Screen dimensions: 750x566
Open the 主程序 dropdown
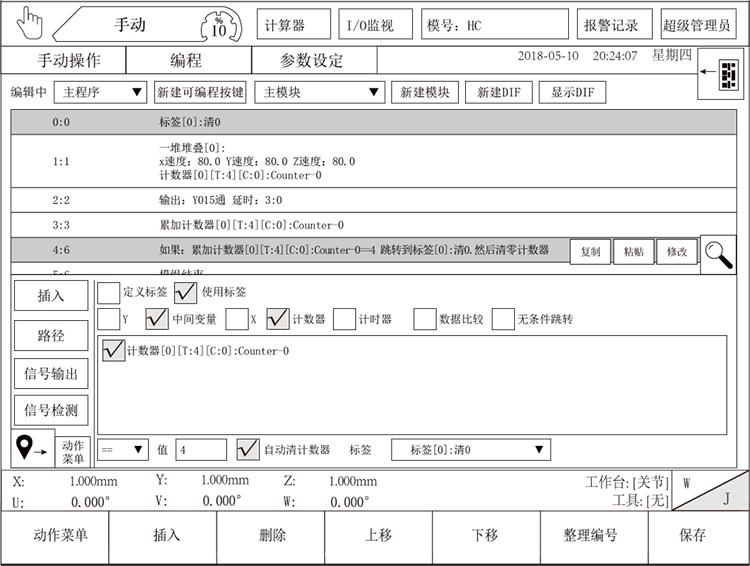(100, 92)
